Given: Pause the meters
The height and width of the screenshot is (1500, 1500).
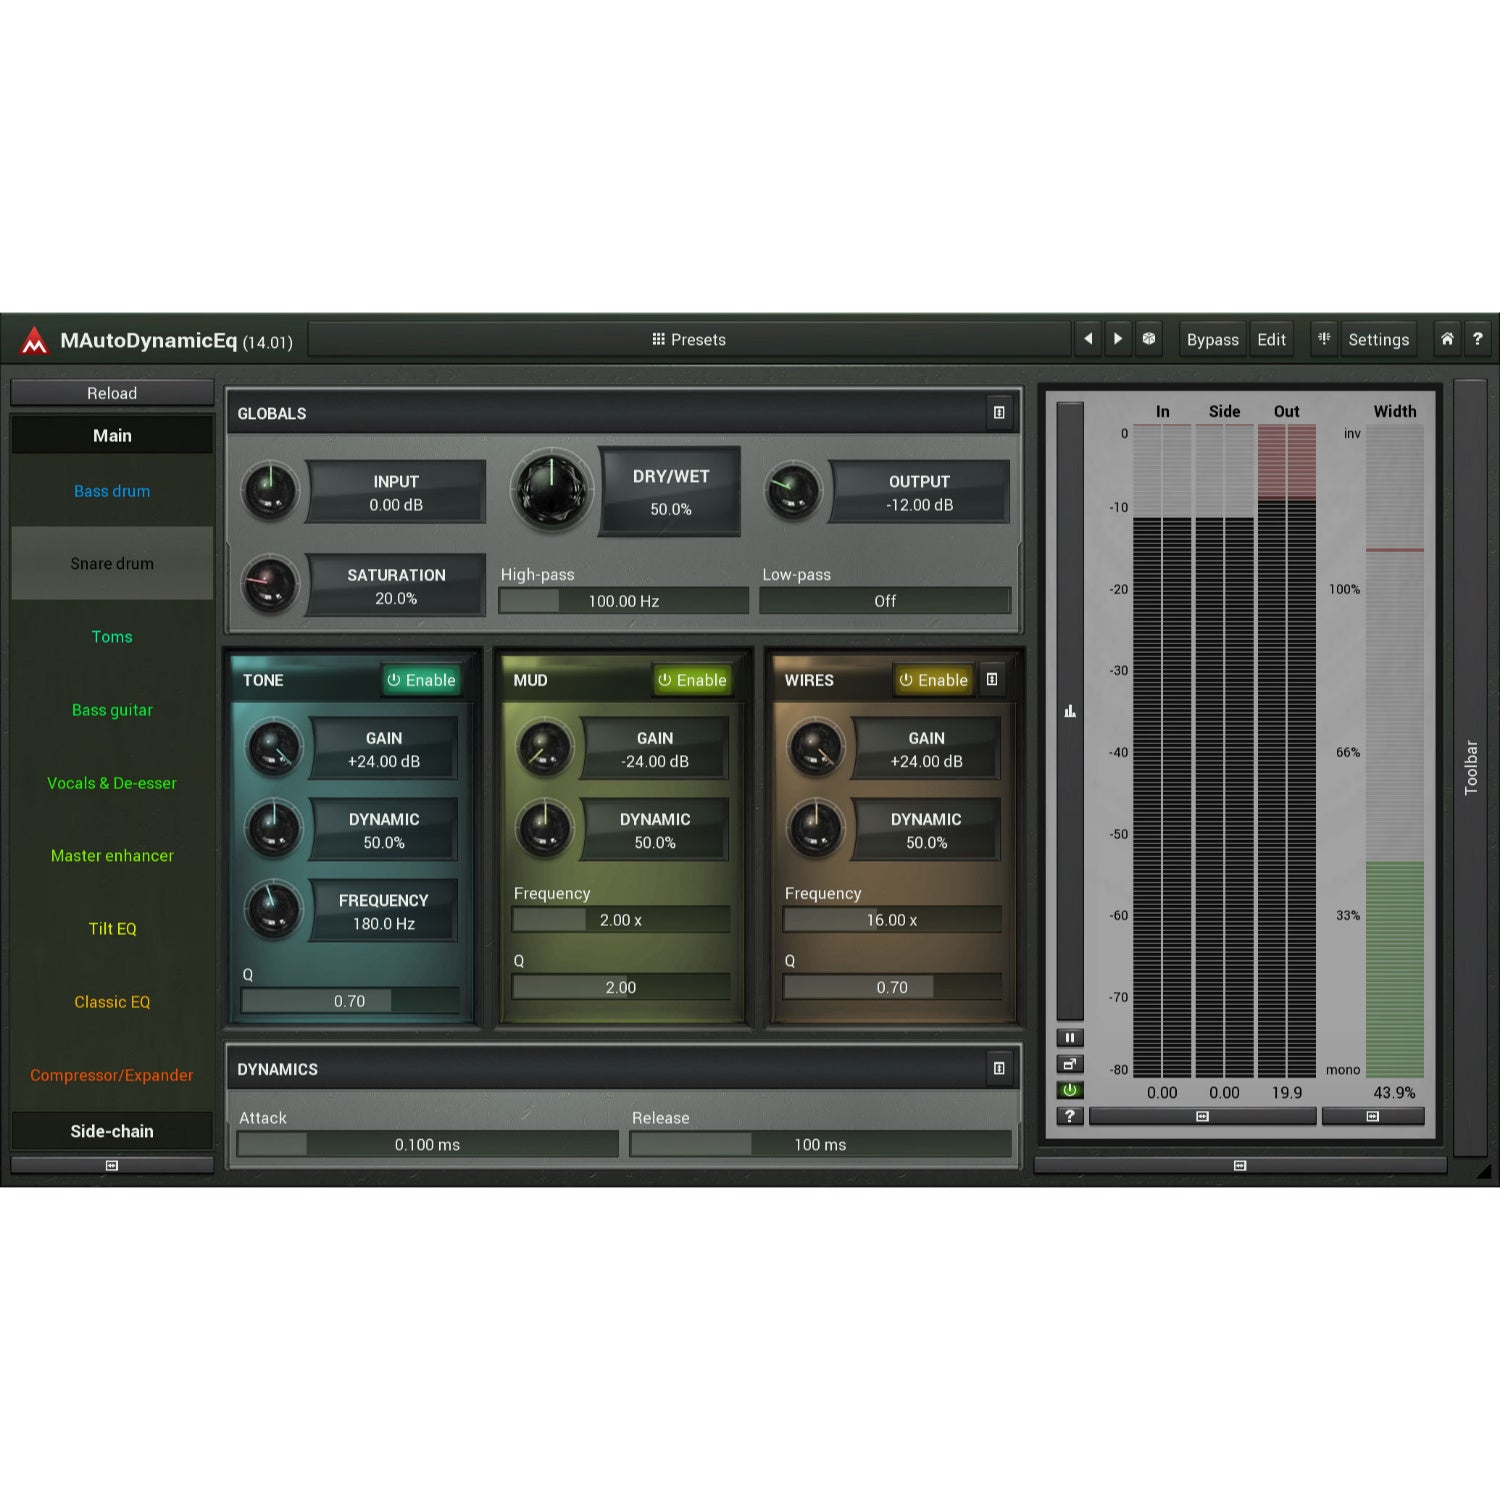Looking at the screenshot, I should click(x=1070, y=1038).
